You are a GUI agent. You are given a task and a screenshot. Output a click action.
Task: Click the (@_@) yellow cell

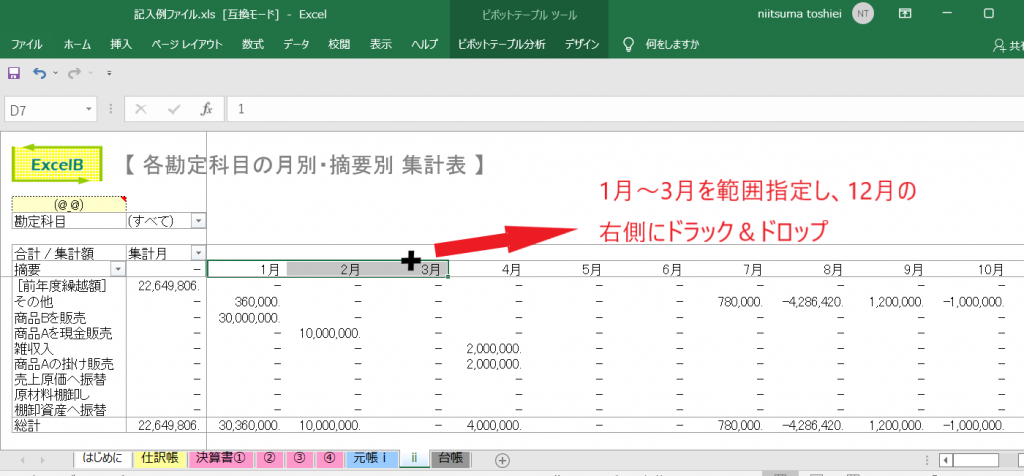coord(69,205)
